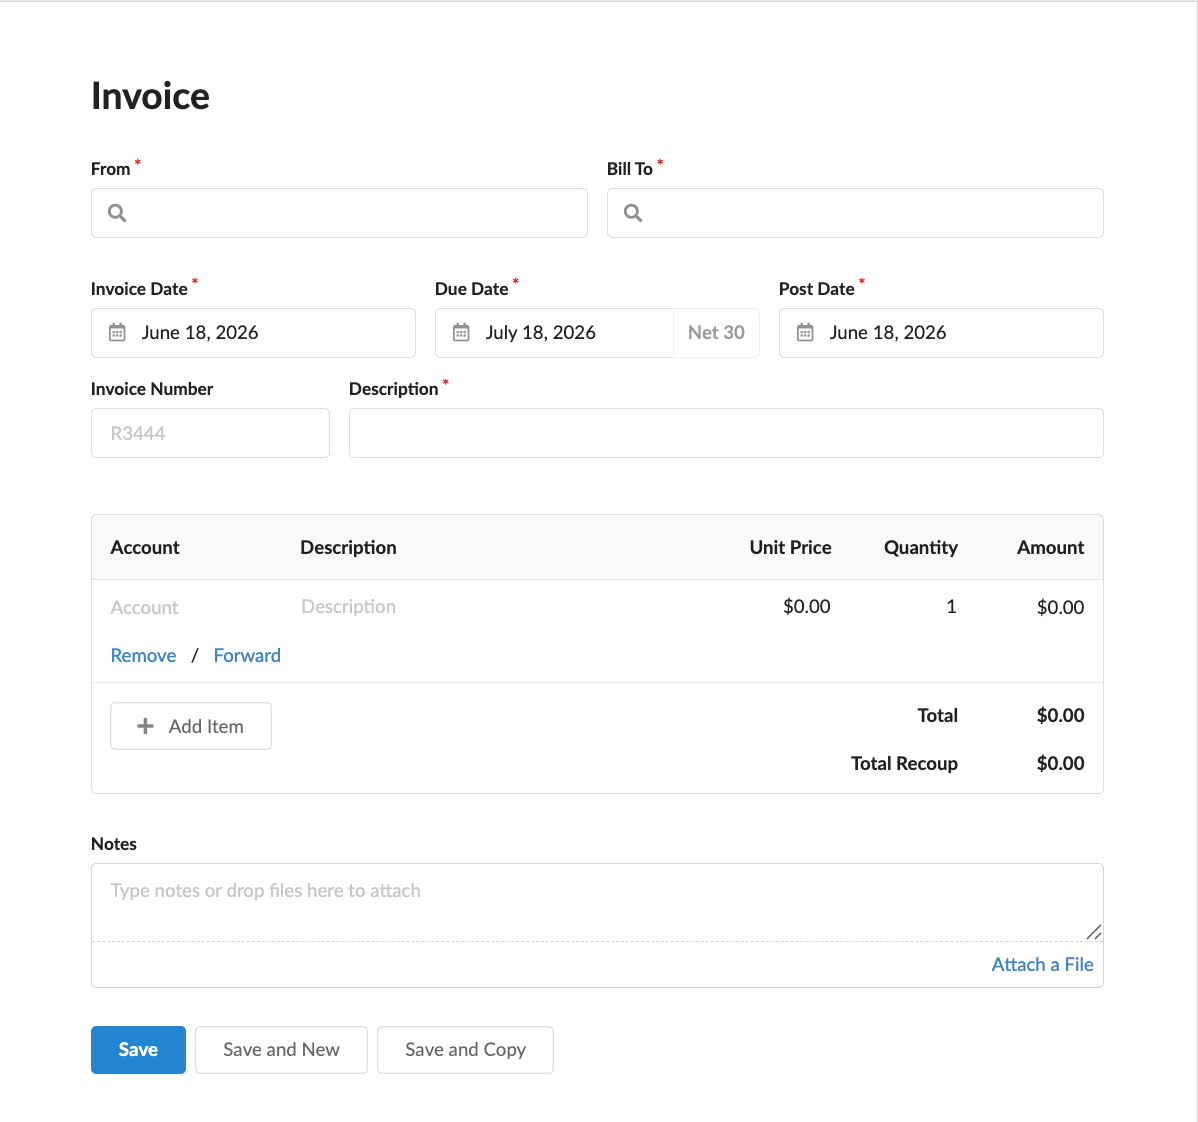This screenshot has width=1198, height=1122.
Task: Click the Notes text area
Action: coord(597,903)
